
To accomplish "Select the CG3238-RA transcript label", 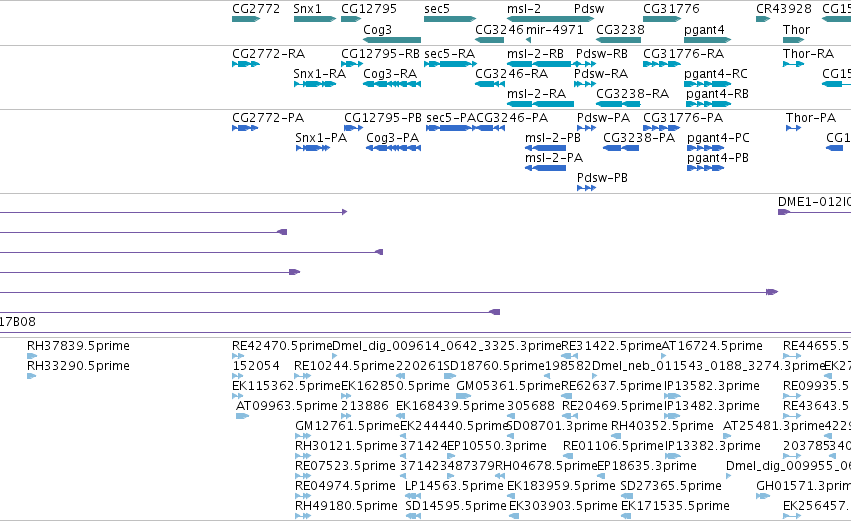I will tap(632, 94).
